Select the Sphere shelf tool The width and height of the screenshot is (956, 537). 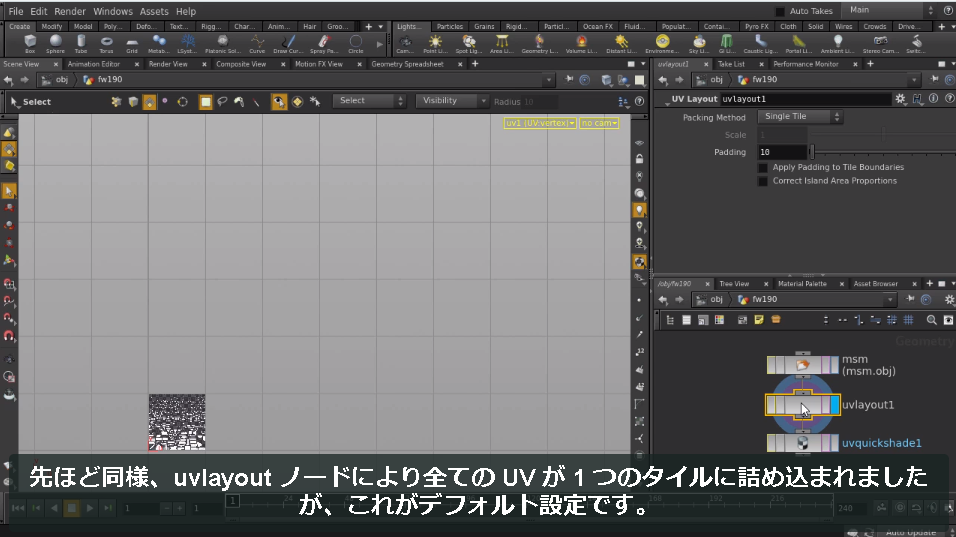(55, 43)
